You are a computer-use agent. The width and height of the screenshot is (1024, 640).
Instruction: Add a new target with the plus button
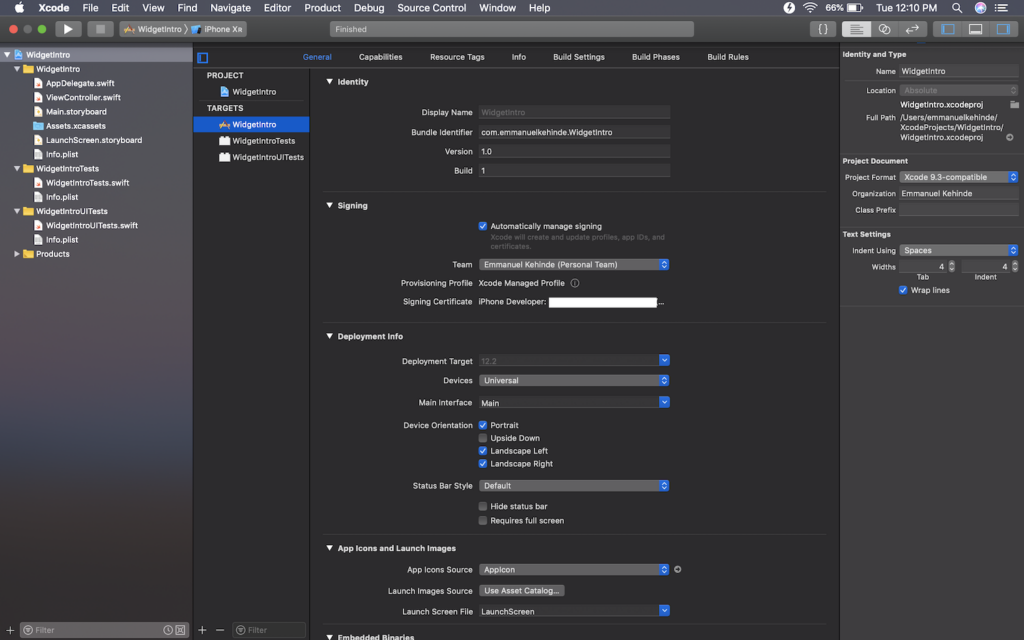coord(202,630)
